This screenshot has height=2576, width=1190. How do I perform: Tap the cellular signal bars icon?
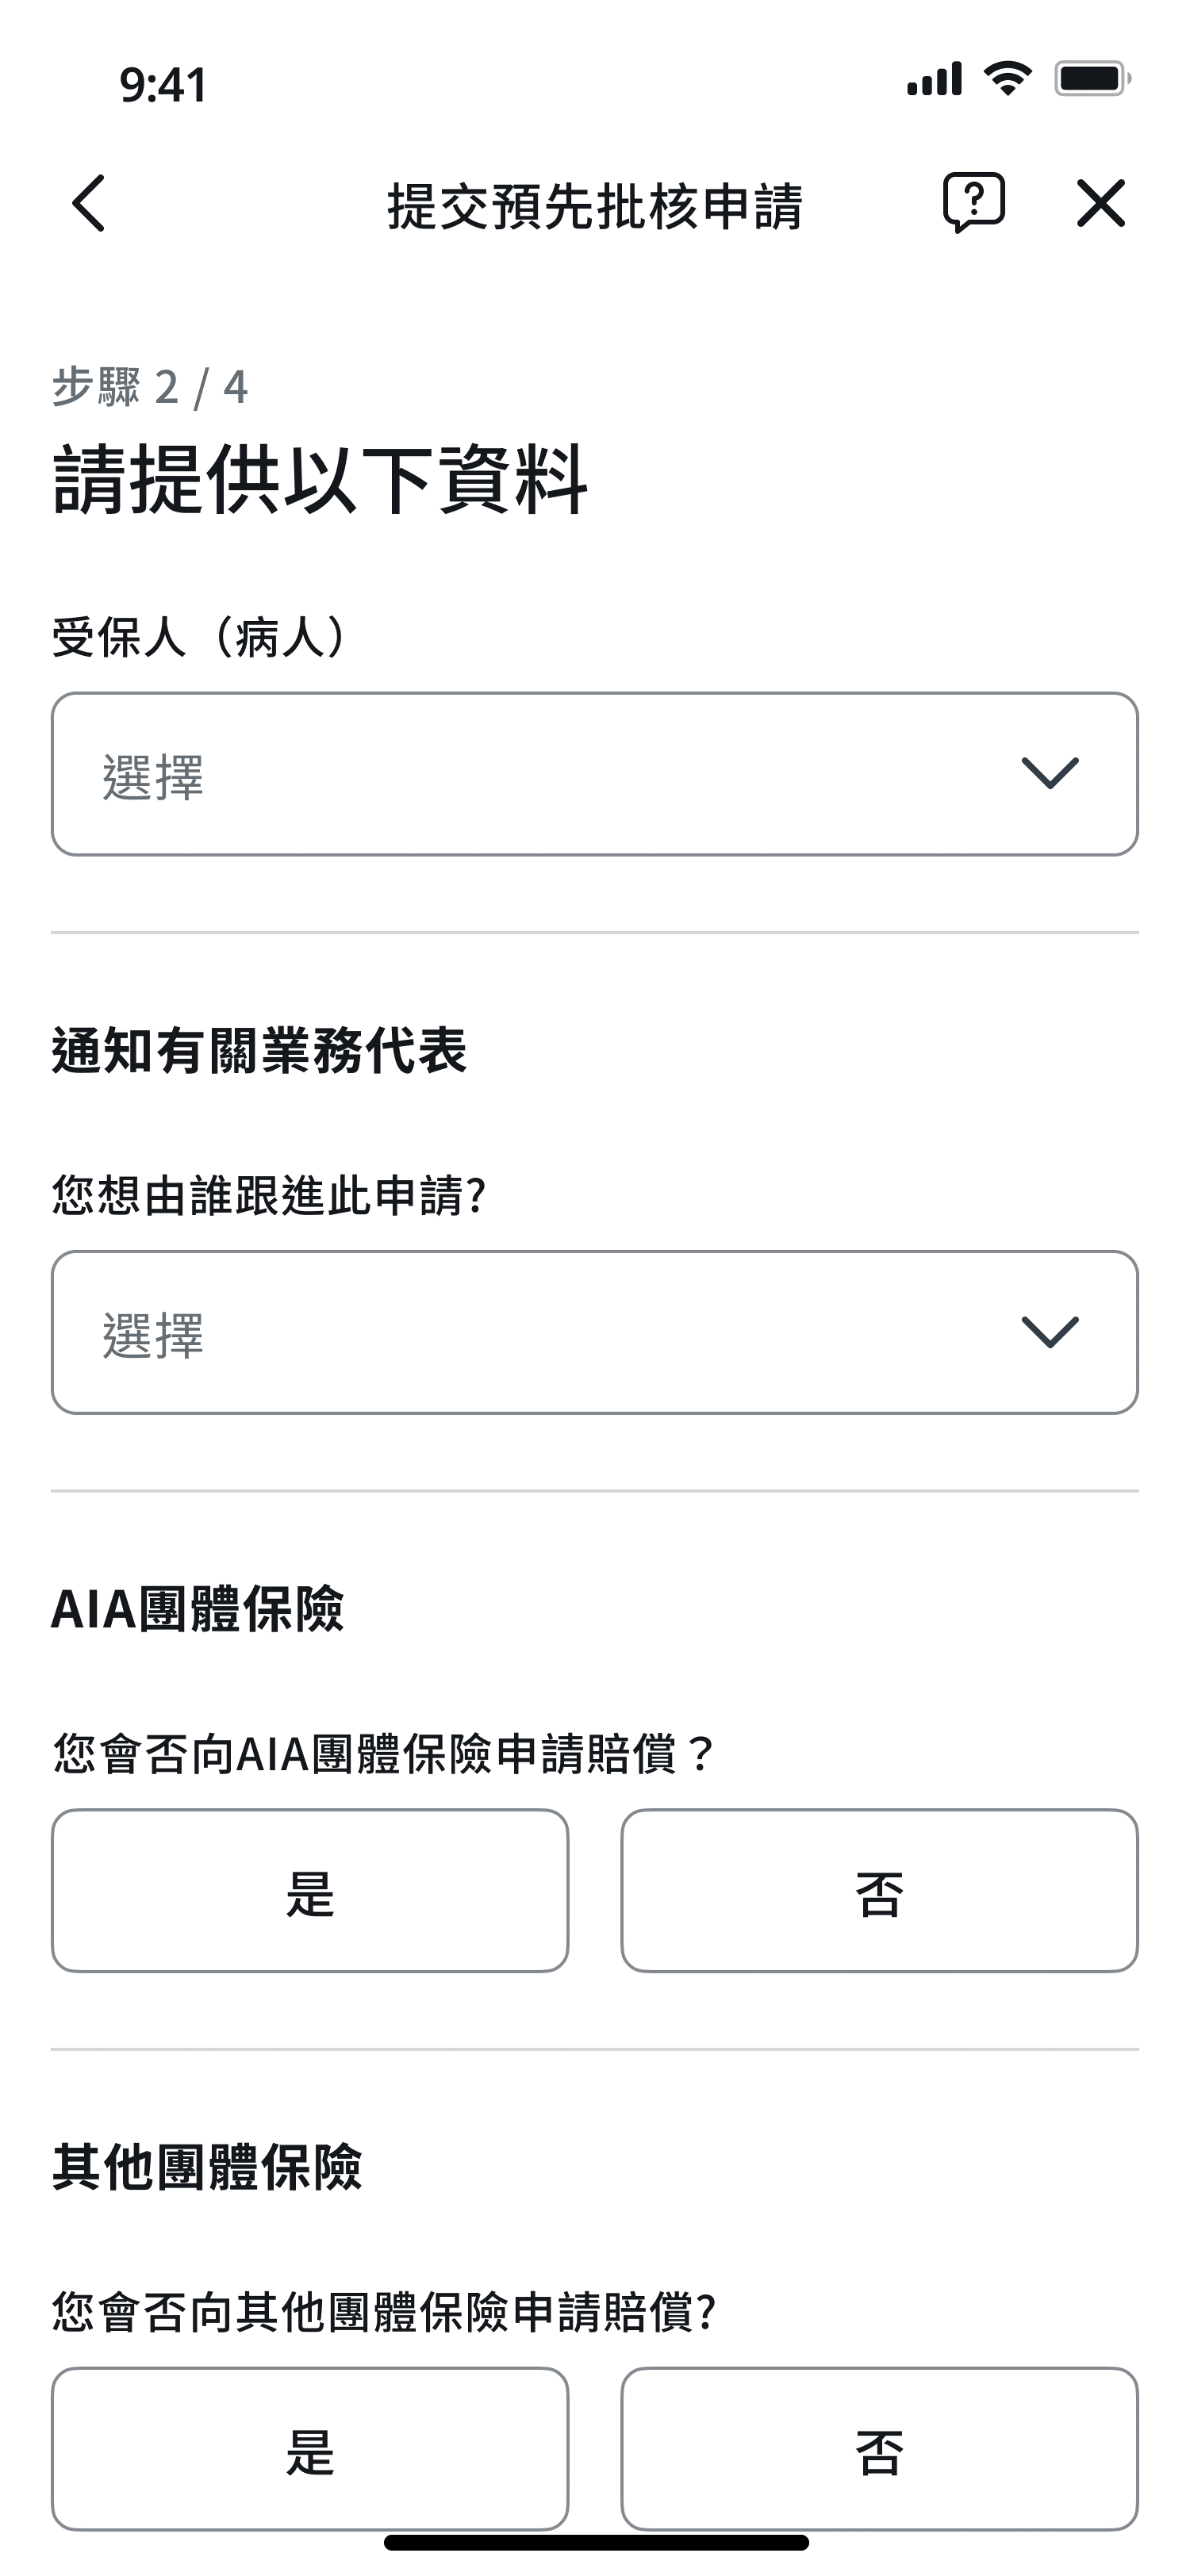[x=934, y=79]
